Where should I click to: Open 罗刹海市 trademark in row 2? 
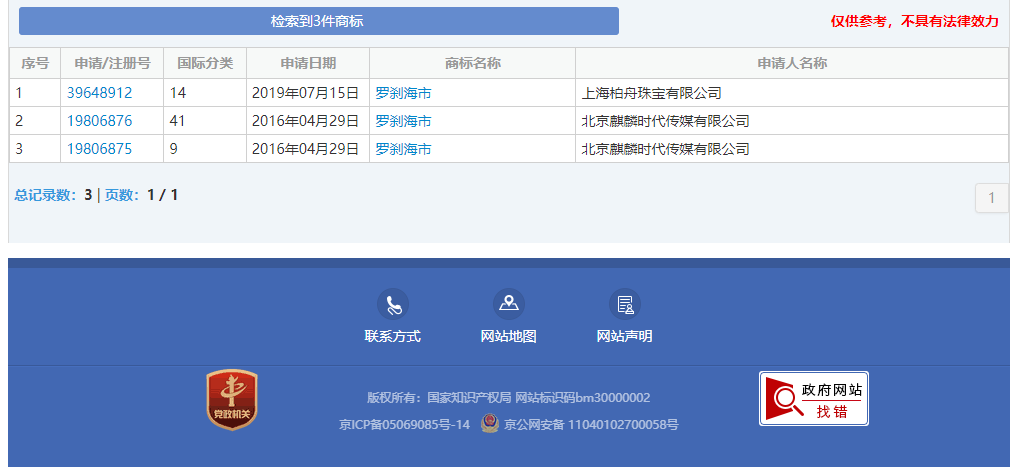point(403,121)
